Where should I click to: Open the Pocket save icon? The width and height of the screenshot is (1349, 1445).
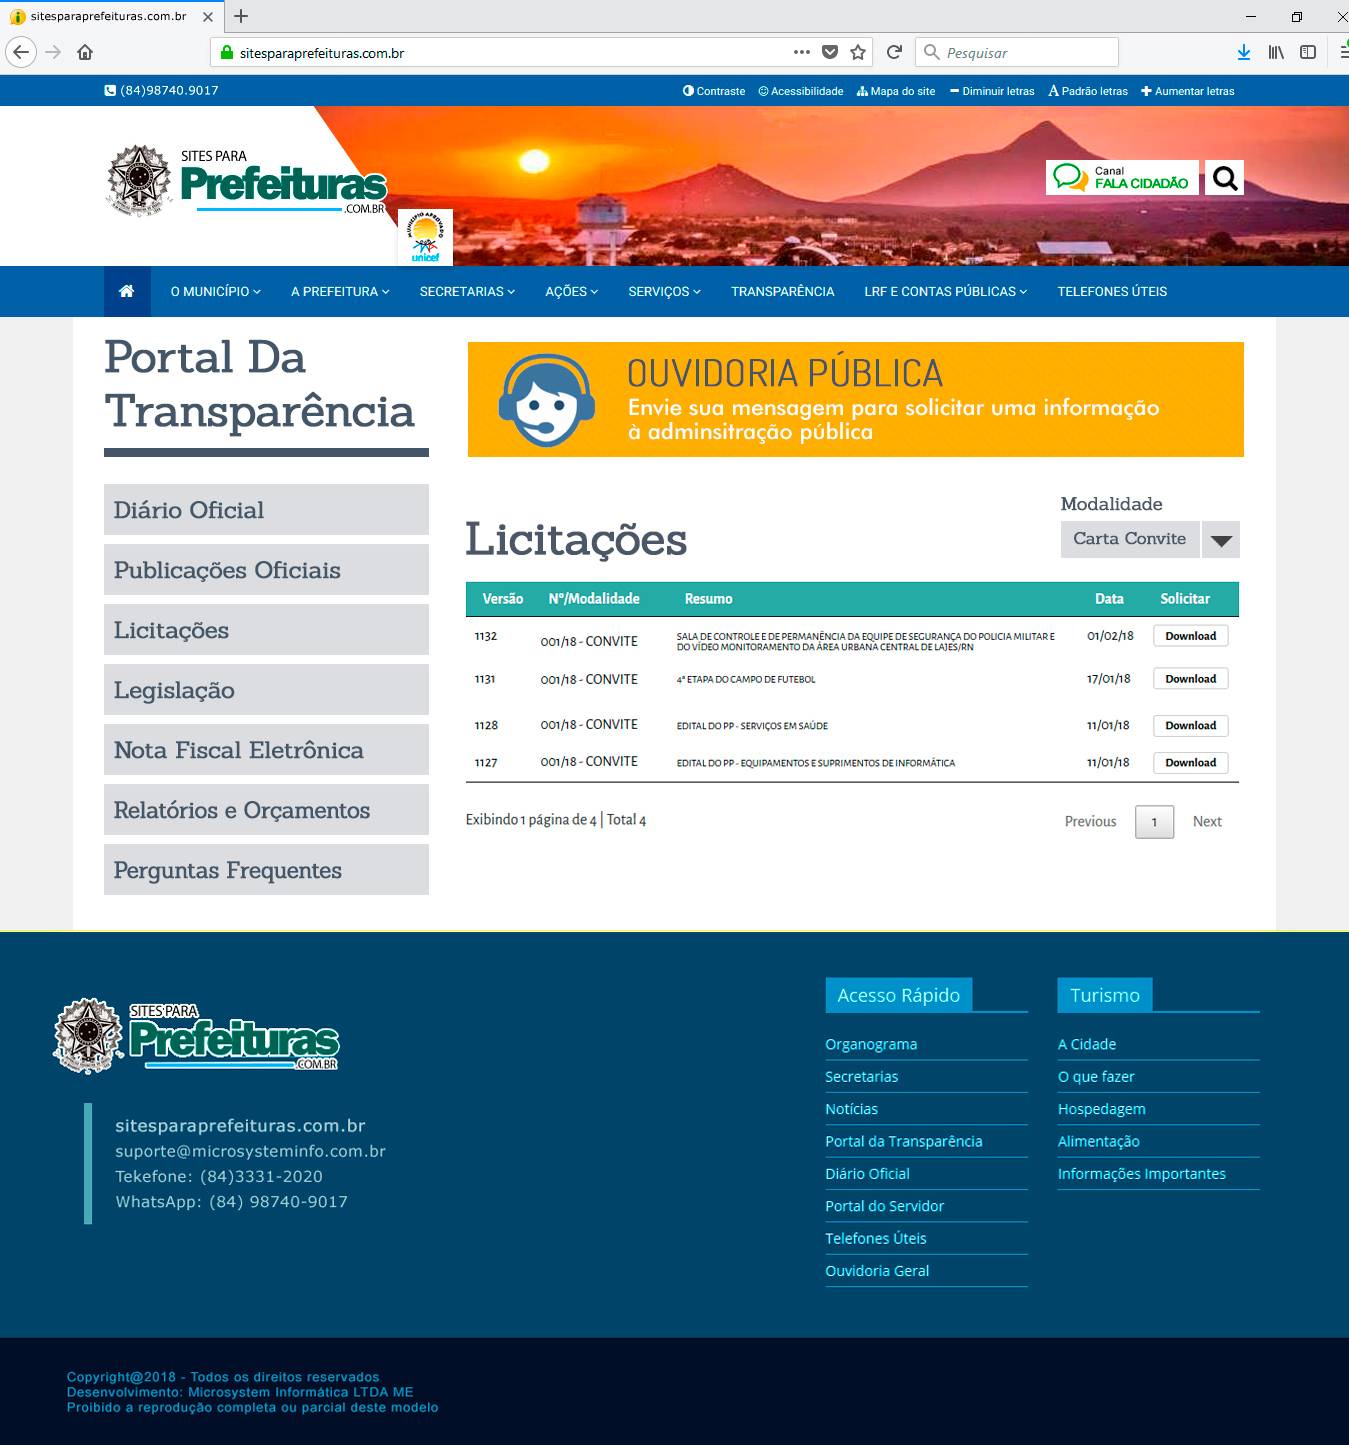coord(830,52)
